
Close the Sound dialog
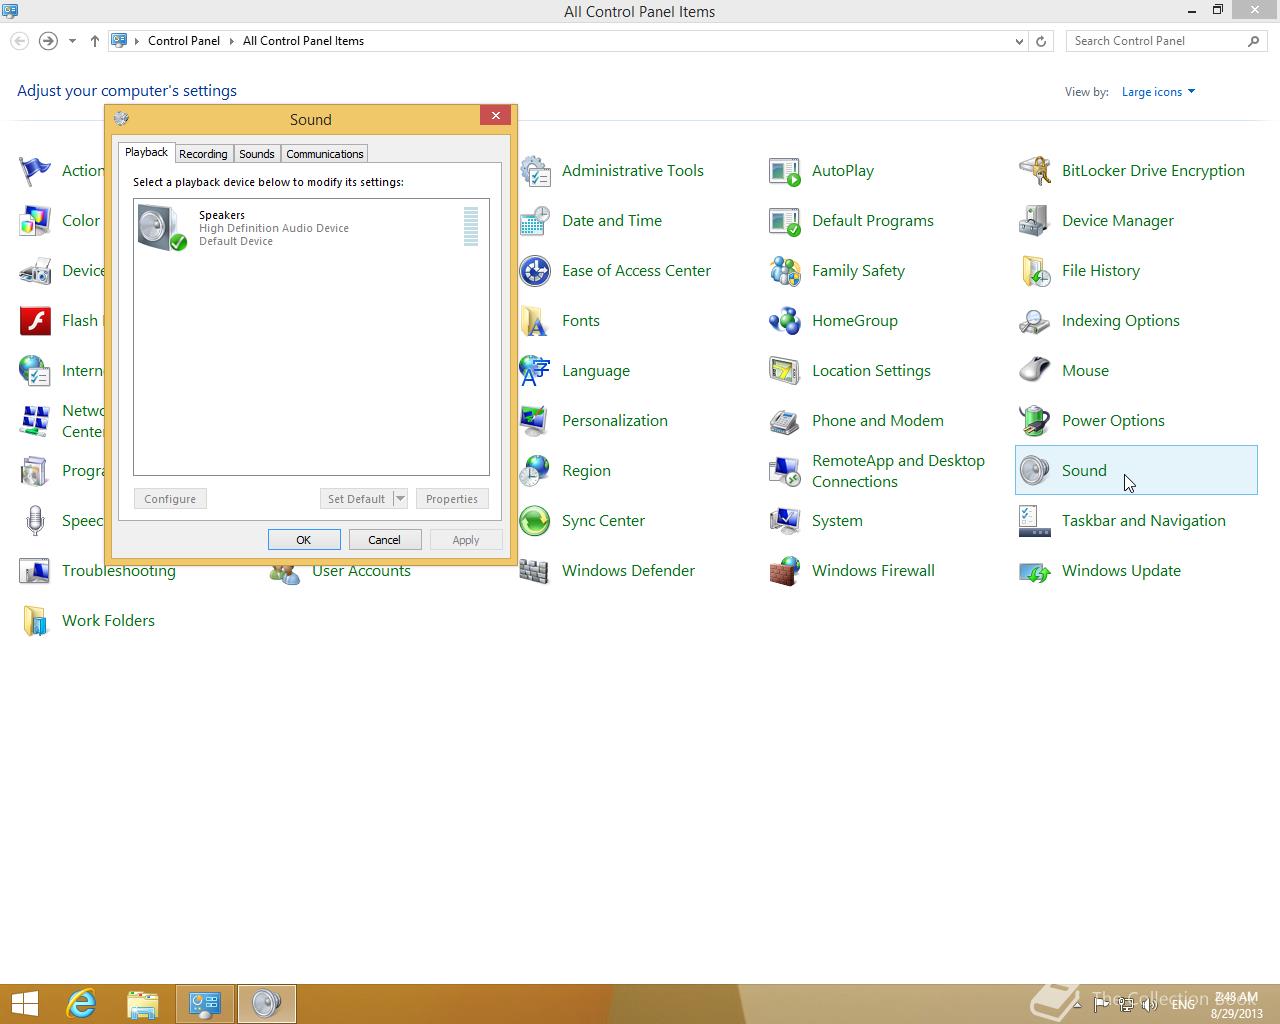tap(495, 116)
